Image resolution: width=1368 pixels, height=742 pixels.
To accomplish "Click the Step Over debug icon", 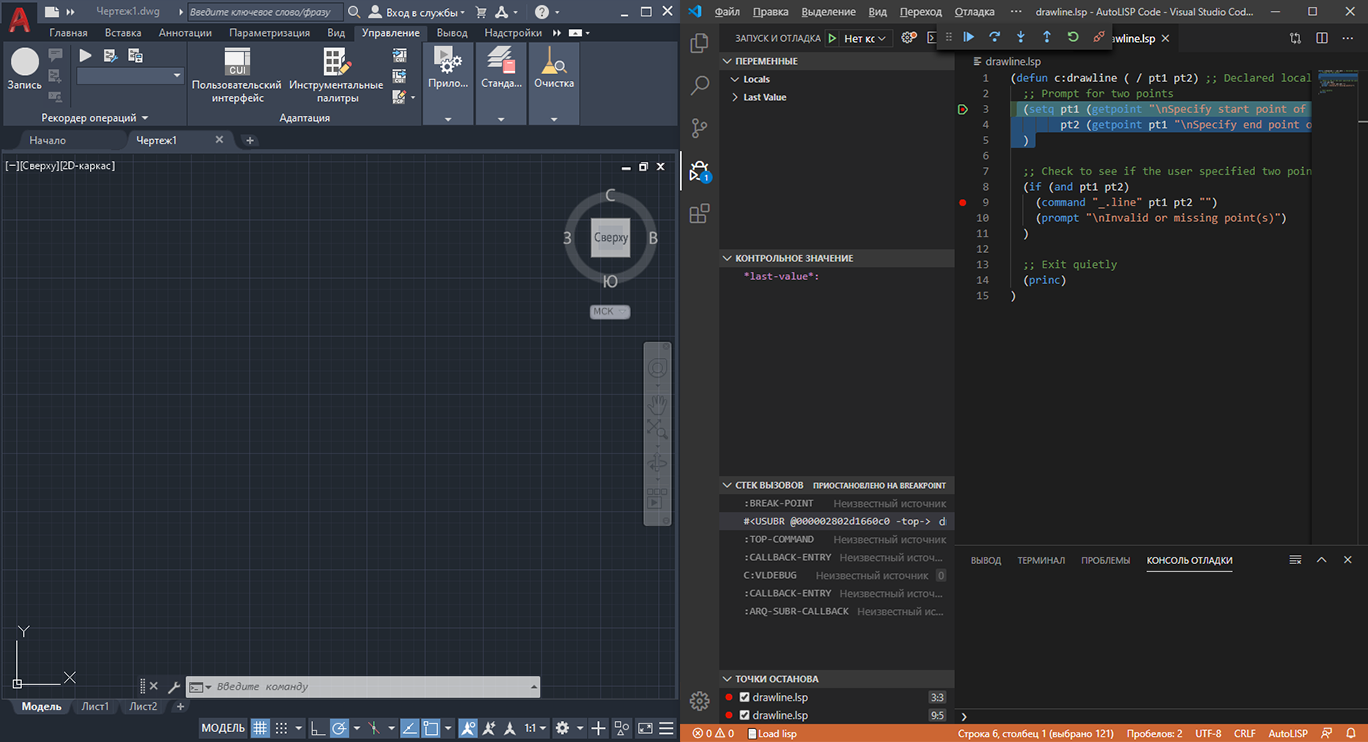I will pyautogui.click(x=994, y=37).
